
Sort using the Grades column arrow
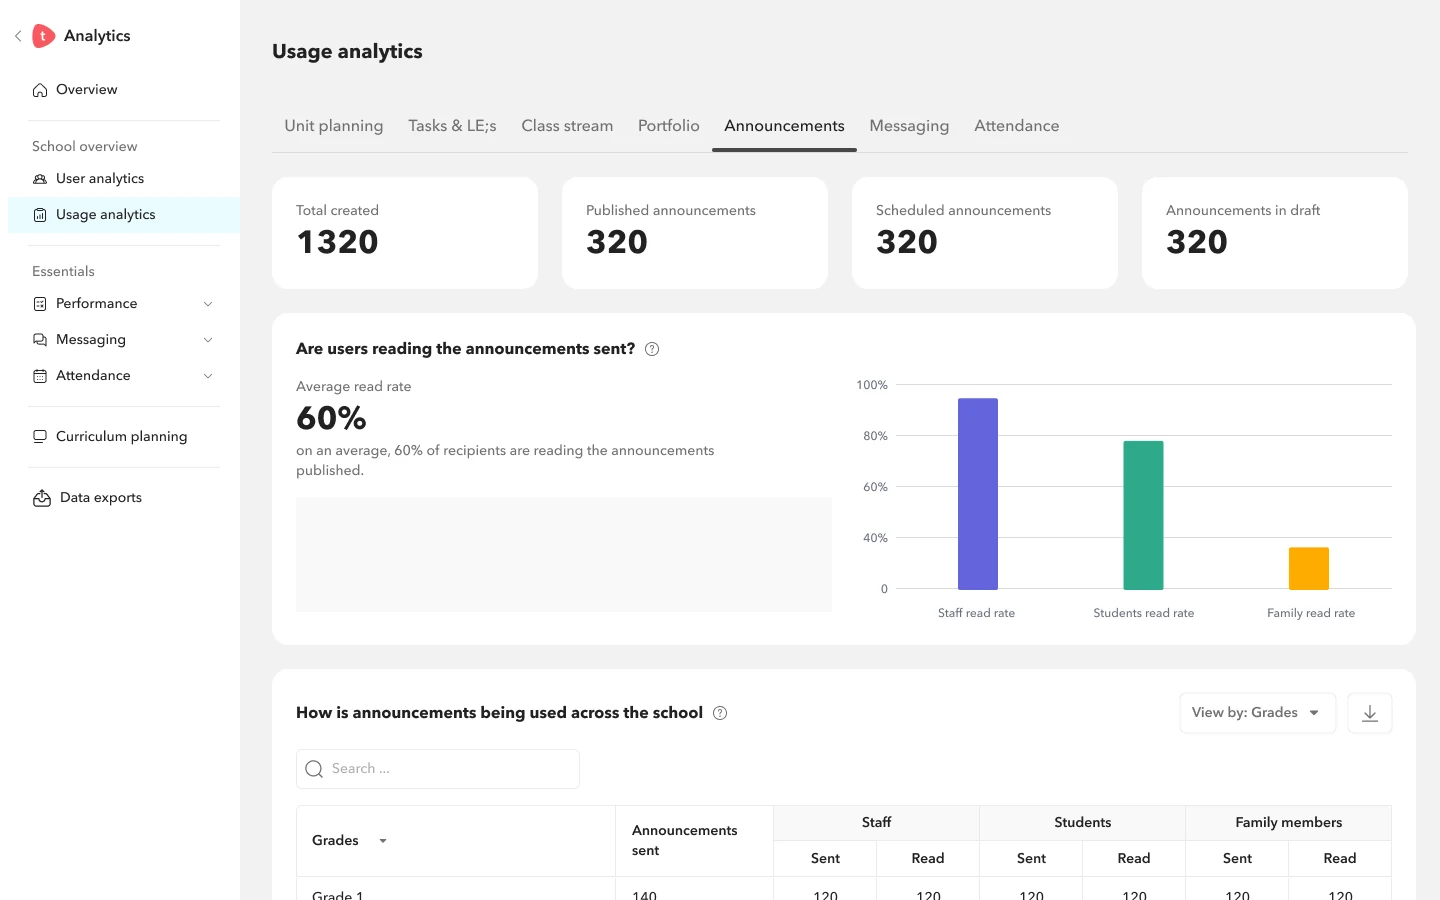383,841
